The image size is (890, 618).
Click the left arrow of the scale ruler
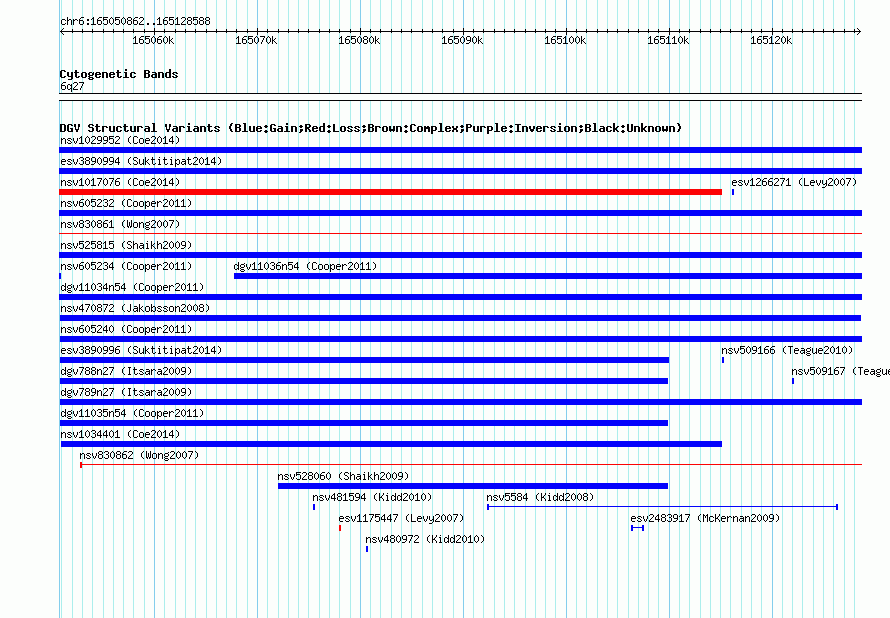[62, 32]
